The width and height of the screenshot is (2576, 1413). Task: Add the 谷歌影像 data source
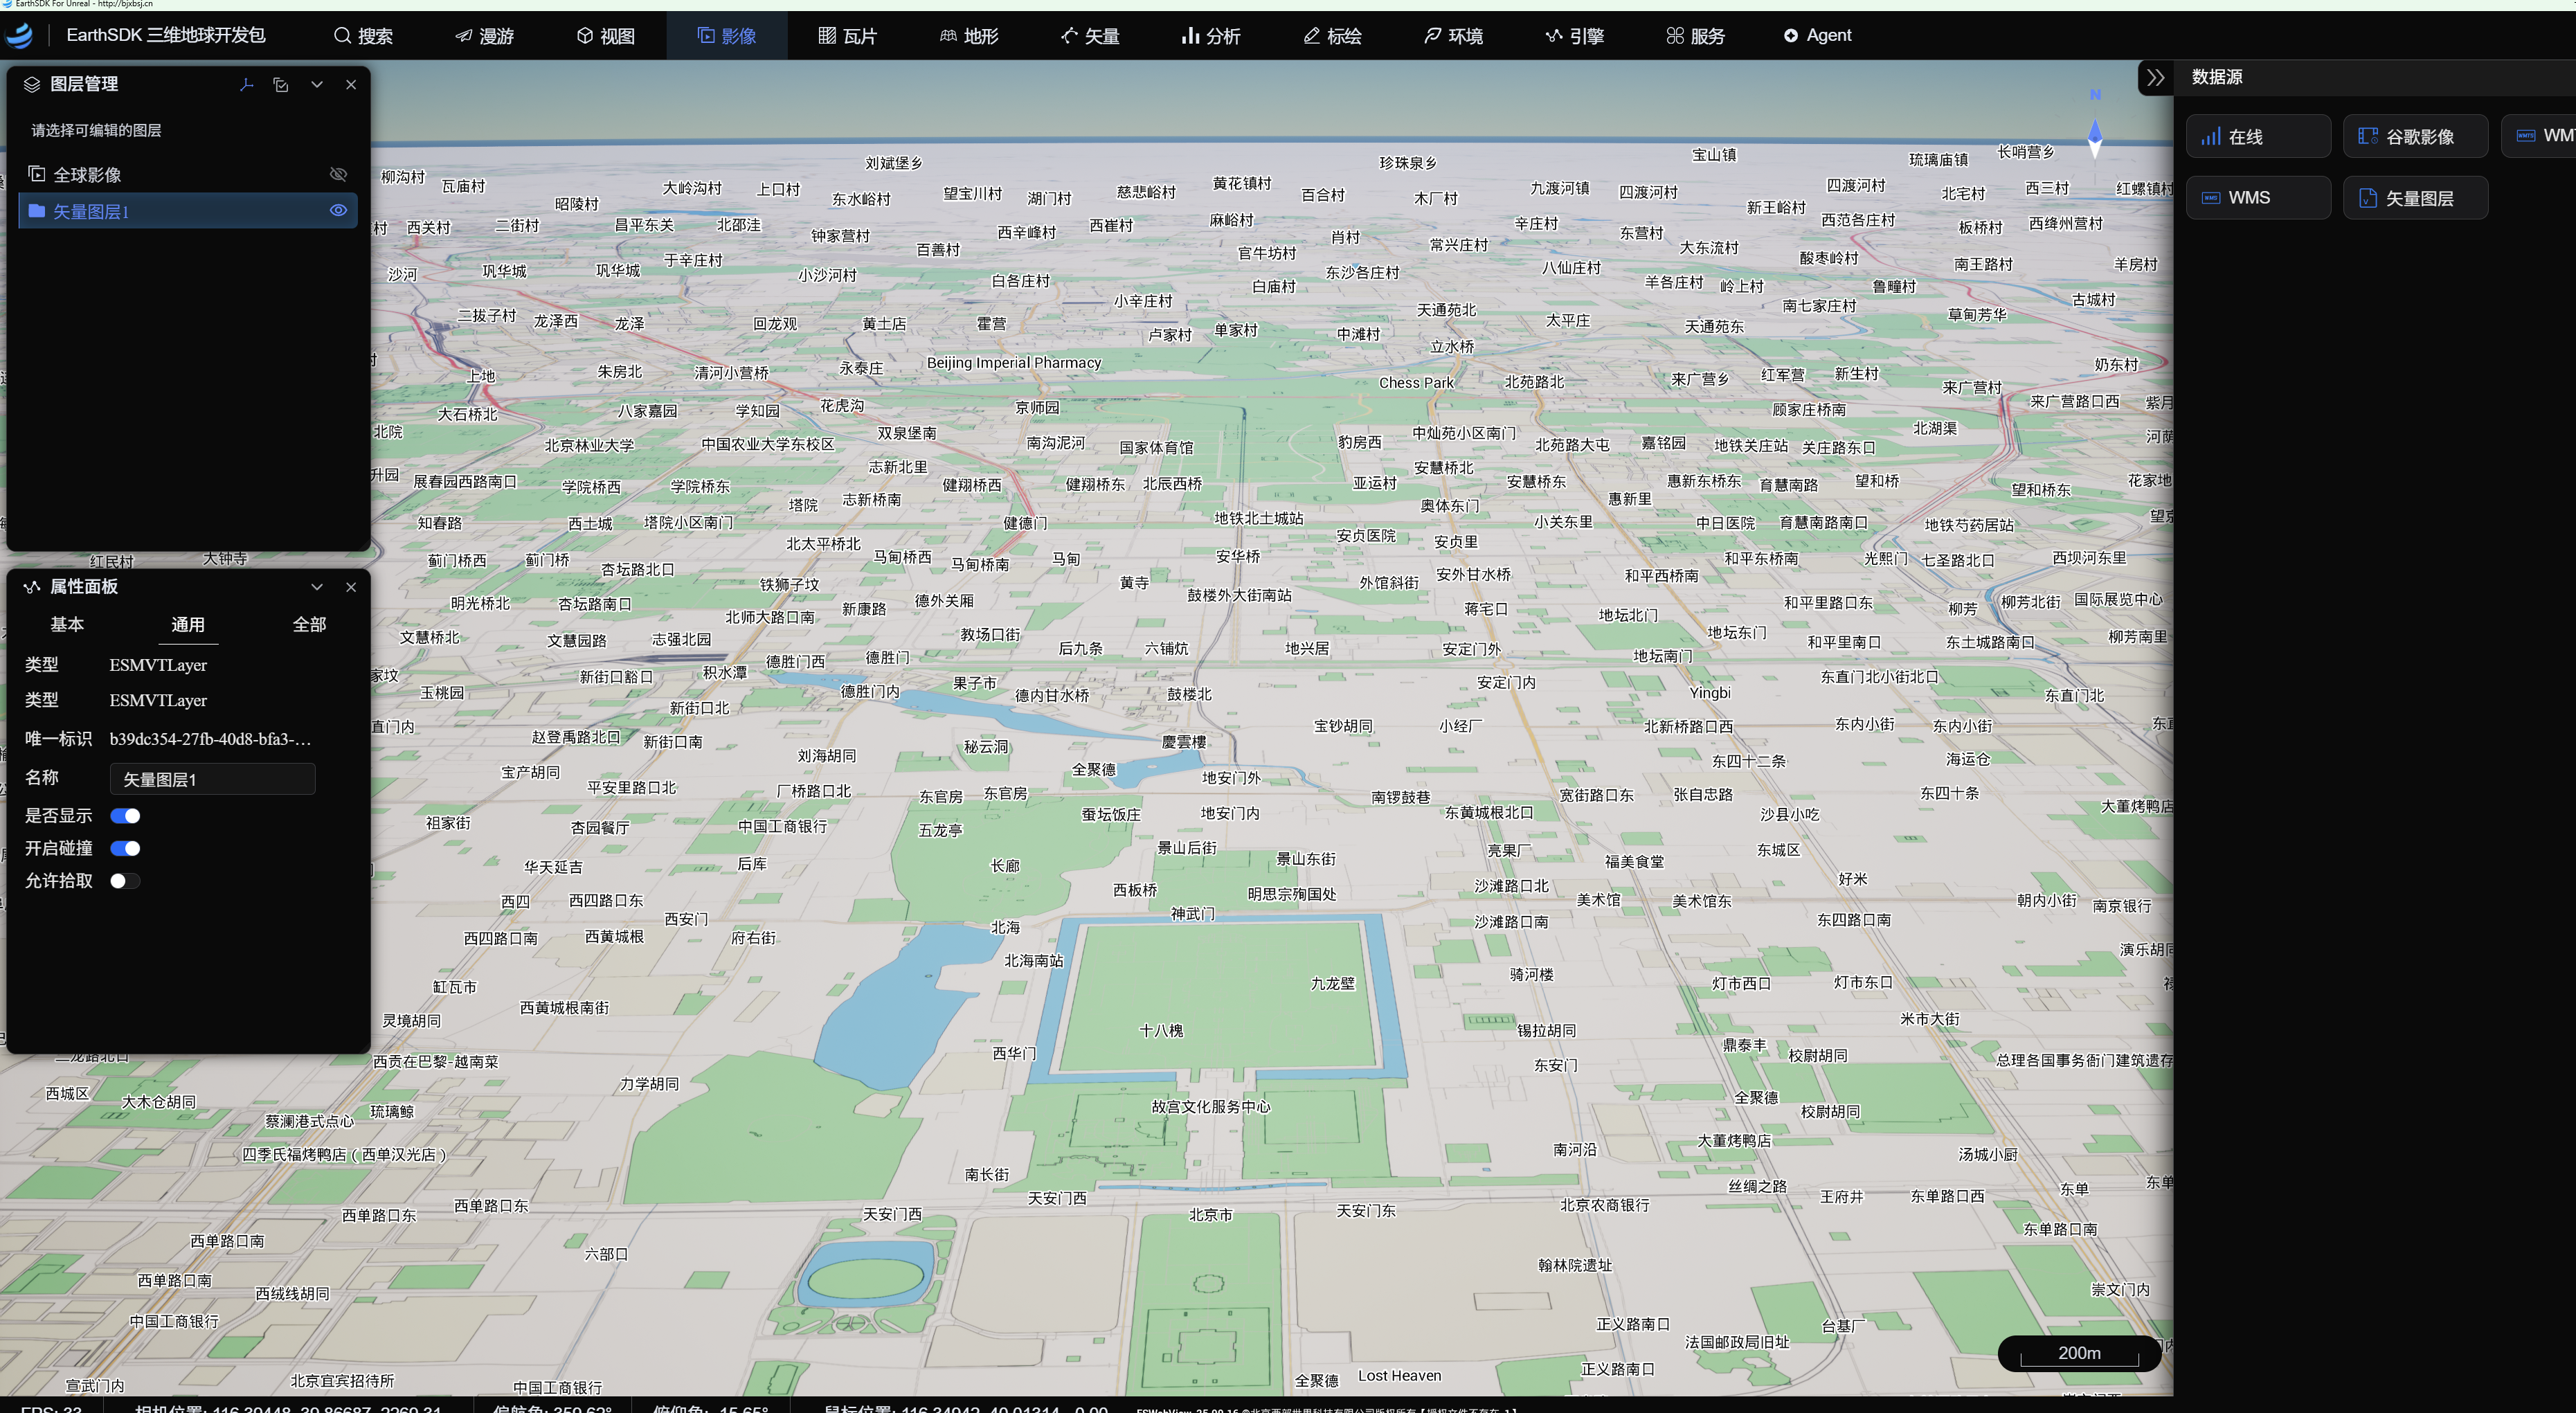click(x=2416, y=137)
